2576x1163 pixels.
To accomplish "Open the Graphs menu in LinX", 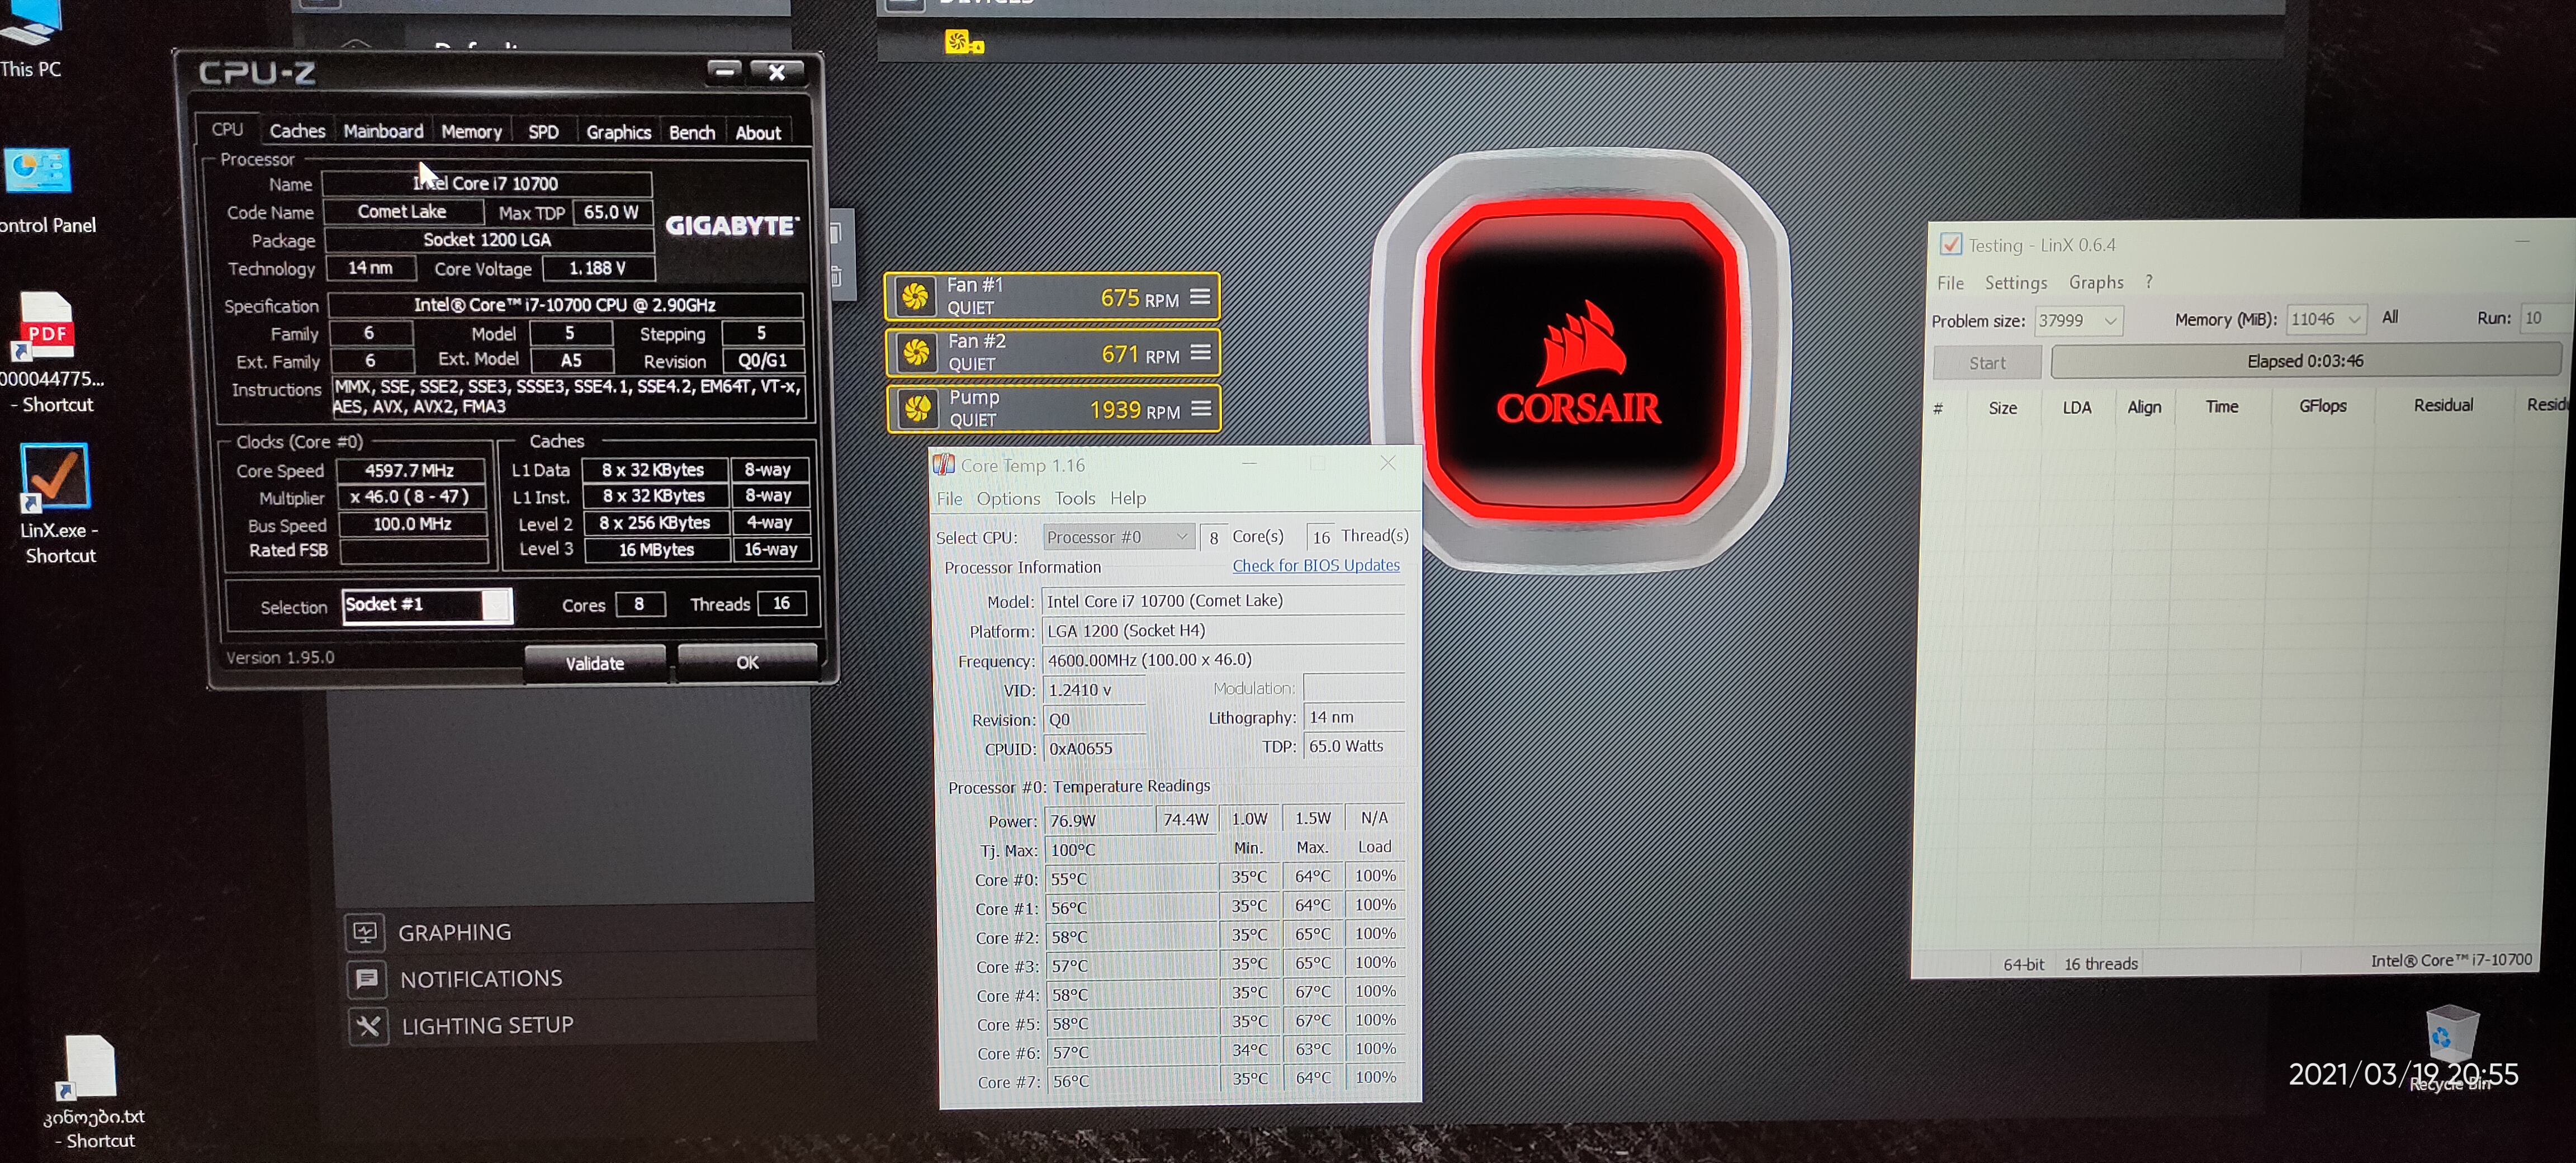I will tap(2096, 282).
